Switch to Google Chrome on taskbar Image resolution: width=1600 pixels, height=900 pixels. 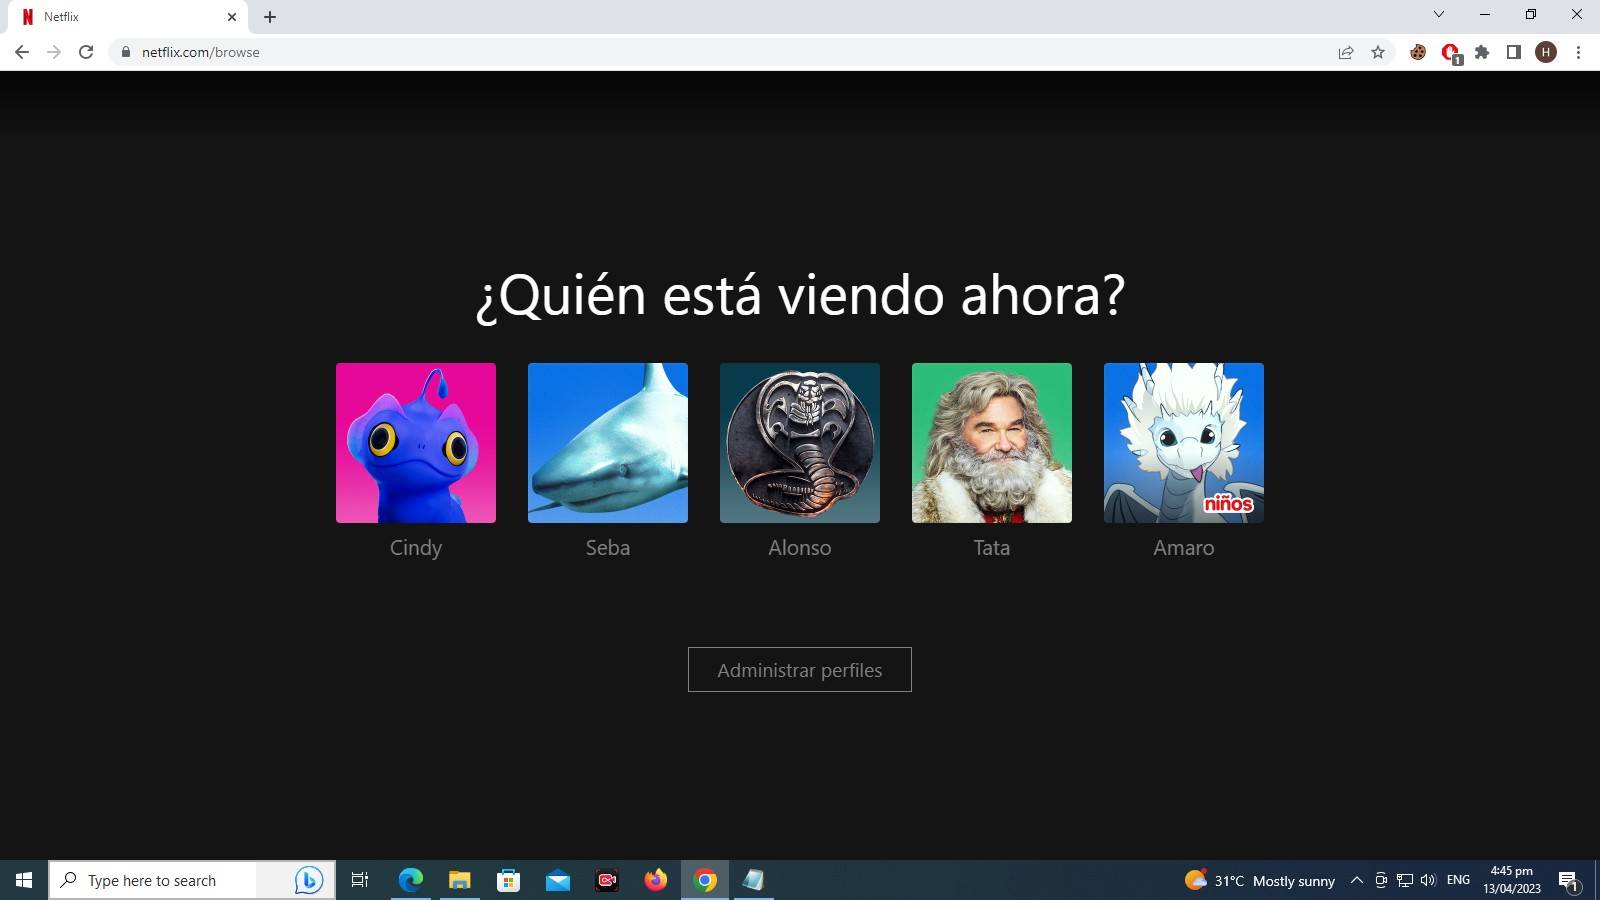pos(705,880)
